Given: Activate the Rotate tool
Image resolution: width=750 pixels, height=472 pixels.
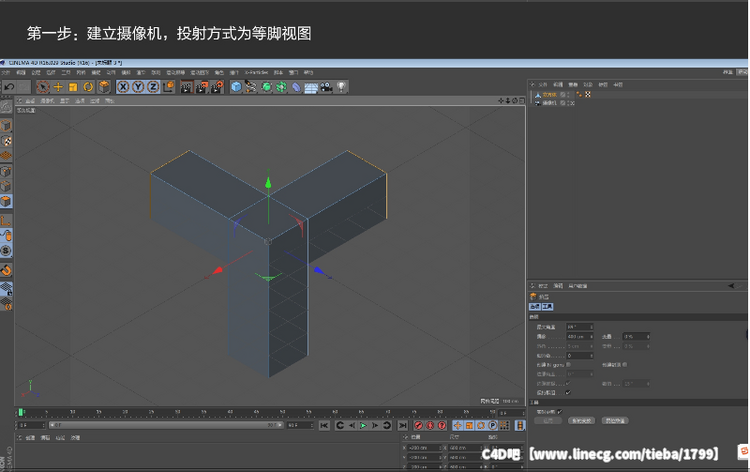Looking at the screenshot, I should (x=88, y=87).
